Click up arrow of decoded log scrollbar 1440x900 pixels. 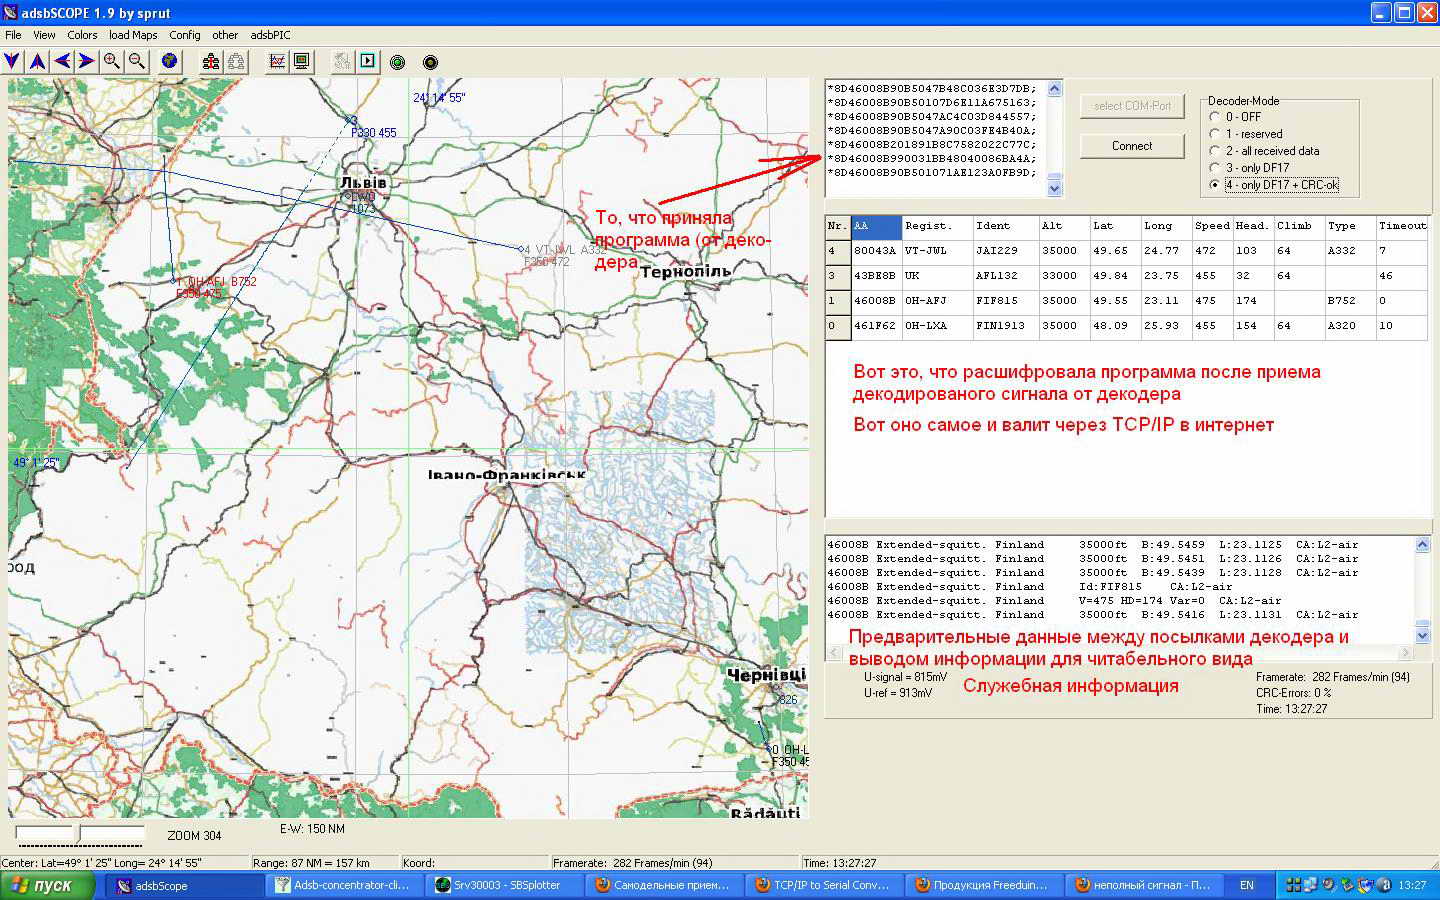1422,545
